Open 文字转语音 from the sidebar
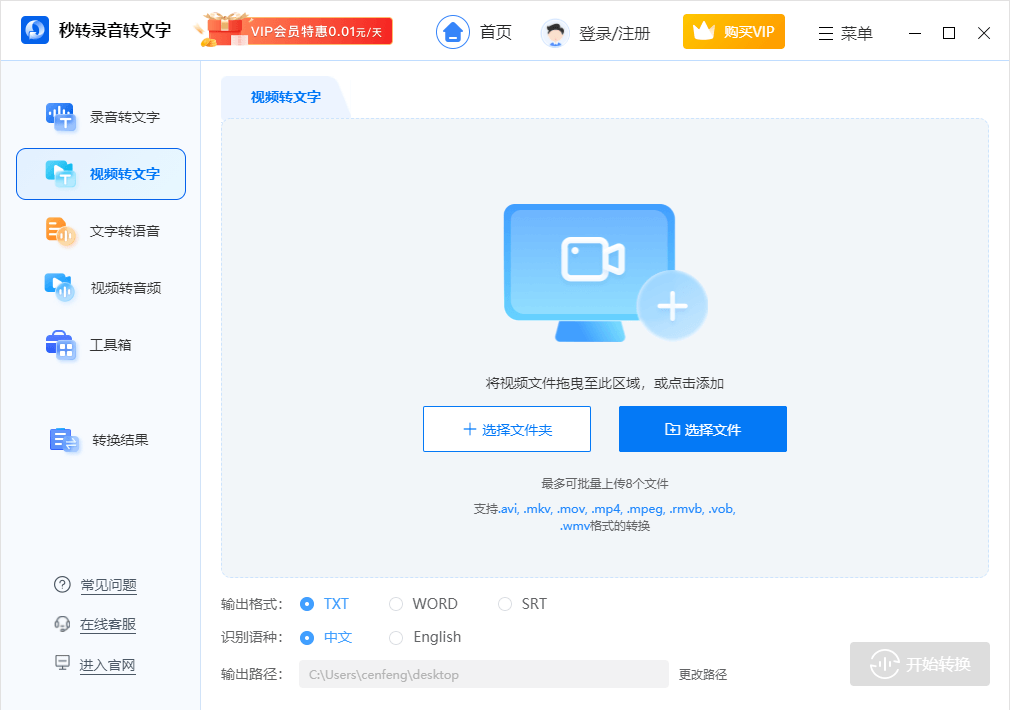Screen dimensions: 1010x710 coord(101,231)
